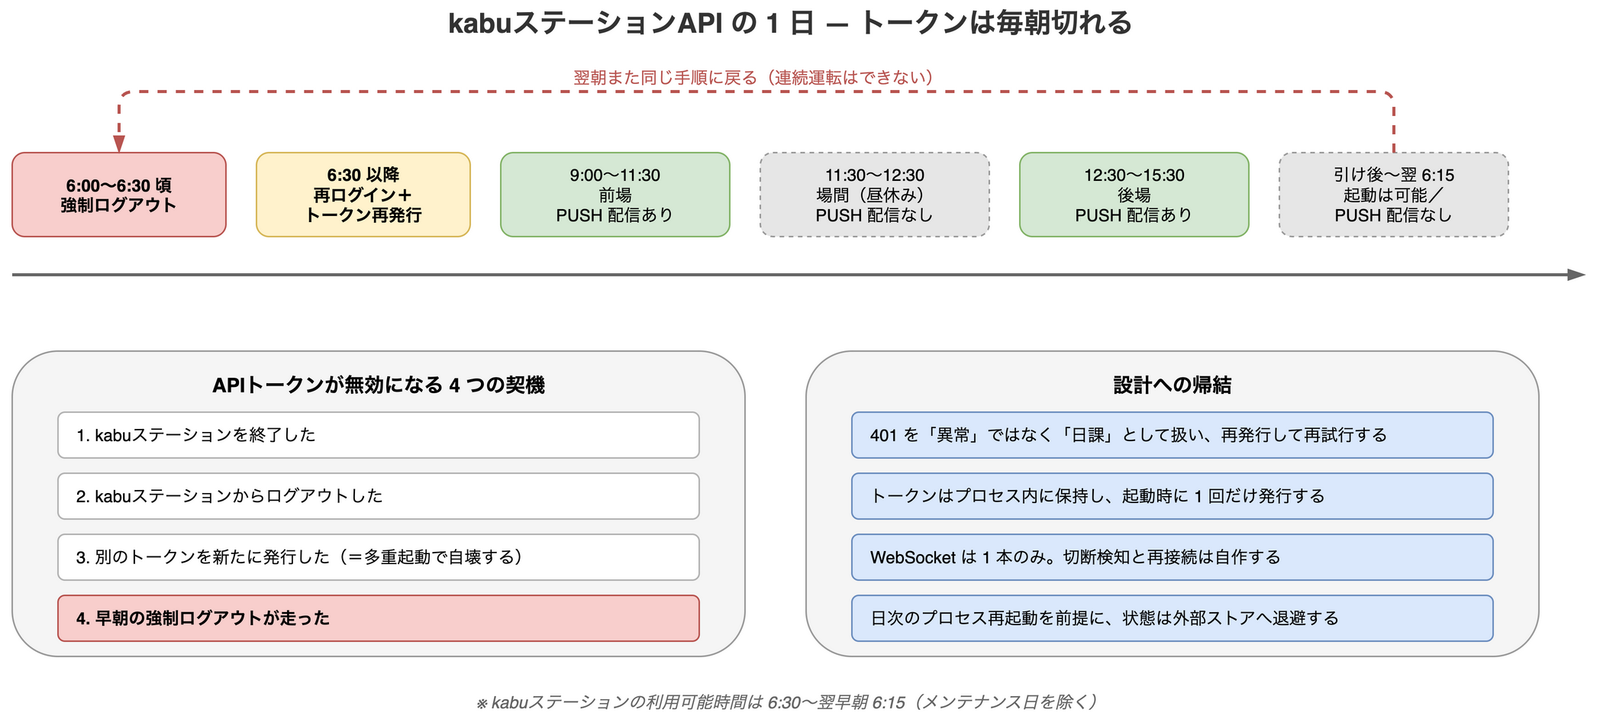Click the footnote about 利用可能時間は 6:30〜翌早朝 6:15
1600x719 pixels.
[787, 702]
